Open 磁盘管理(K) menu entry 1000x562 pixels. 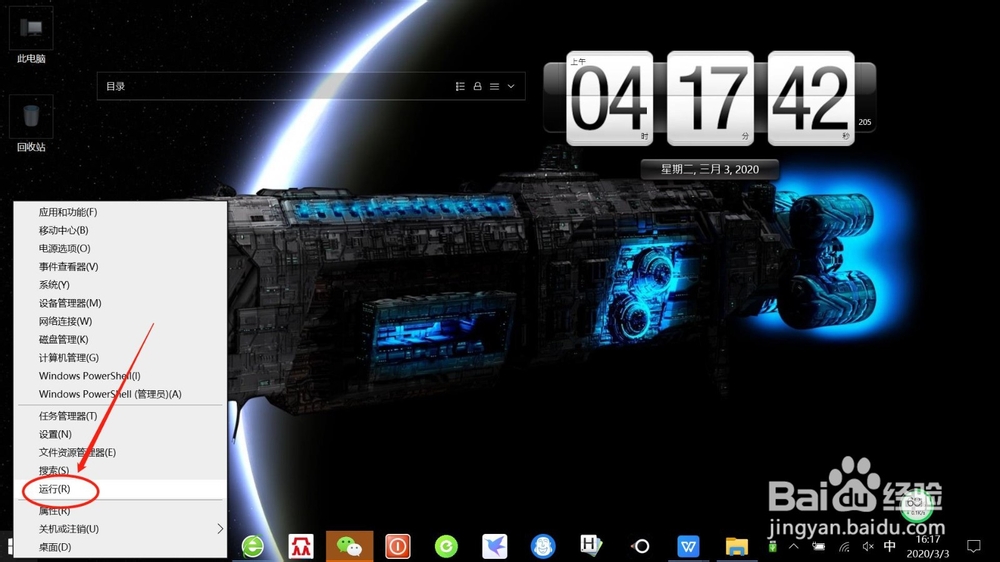(x=120, y=339)
